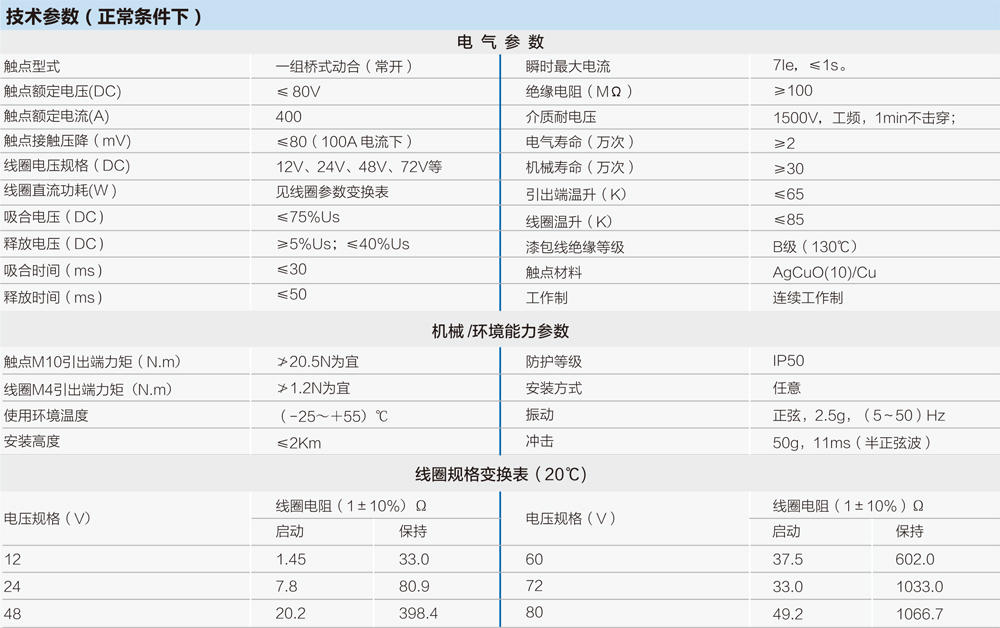Screen dimensions: 1000x628
Task: Click the 电压规格（V）column header
Action: [47, 518]
